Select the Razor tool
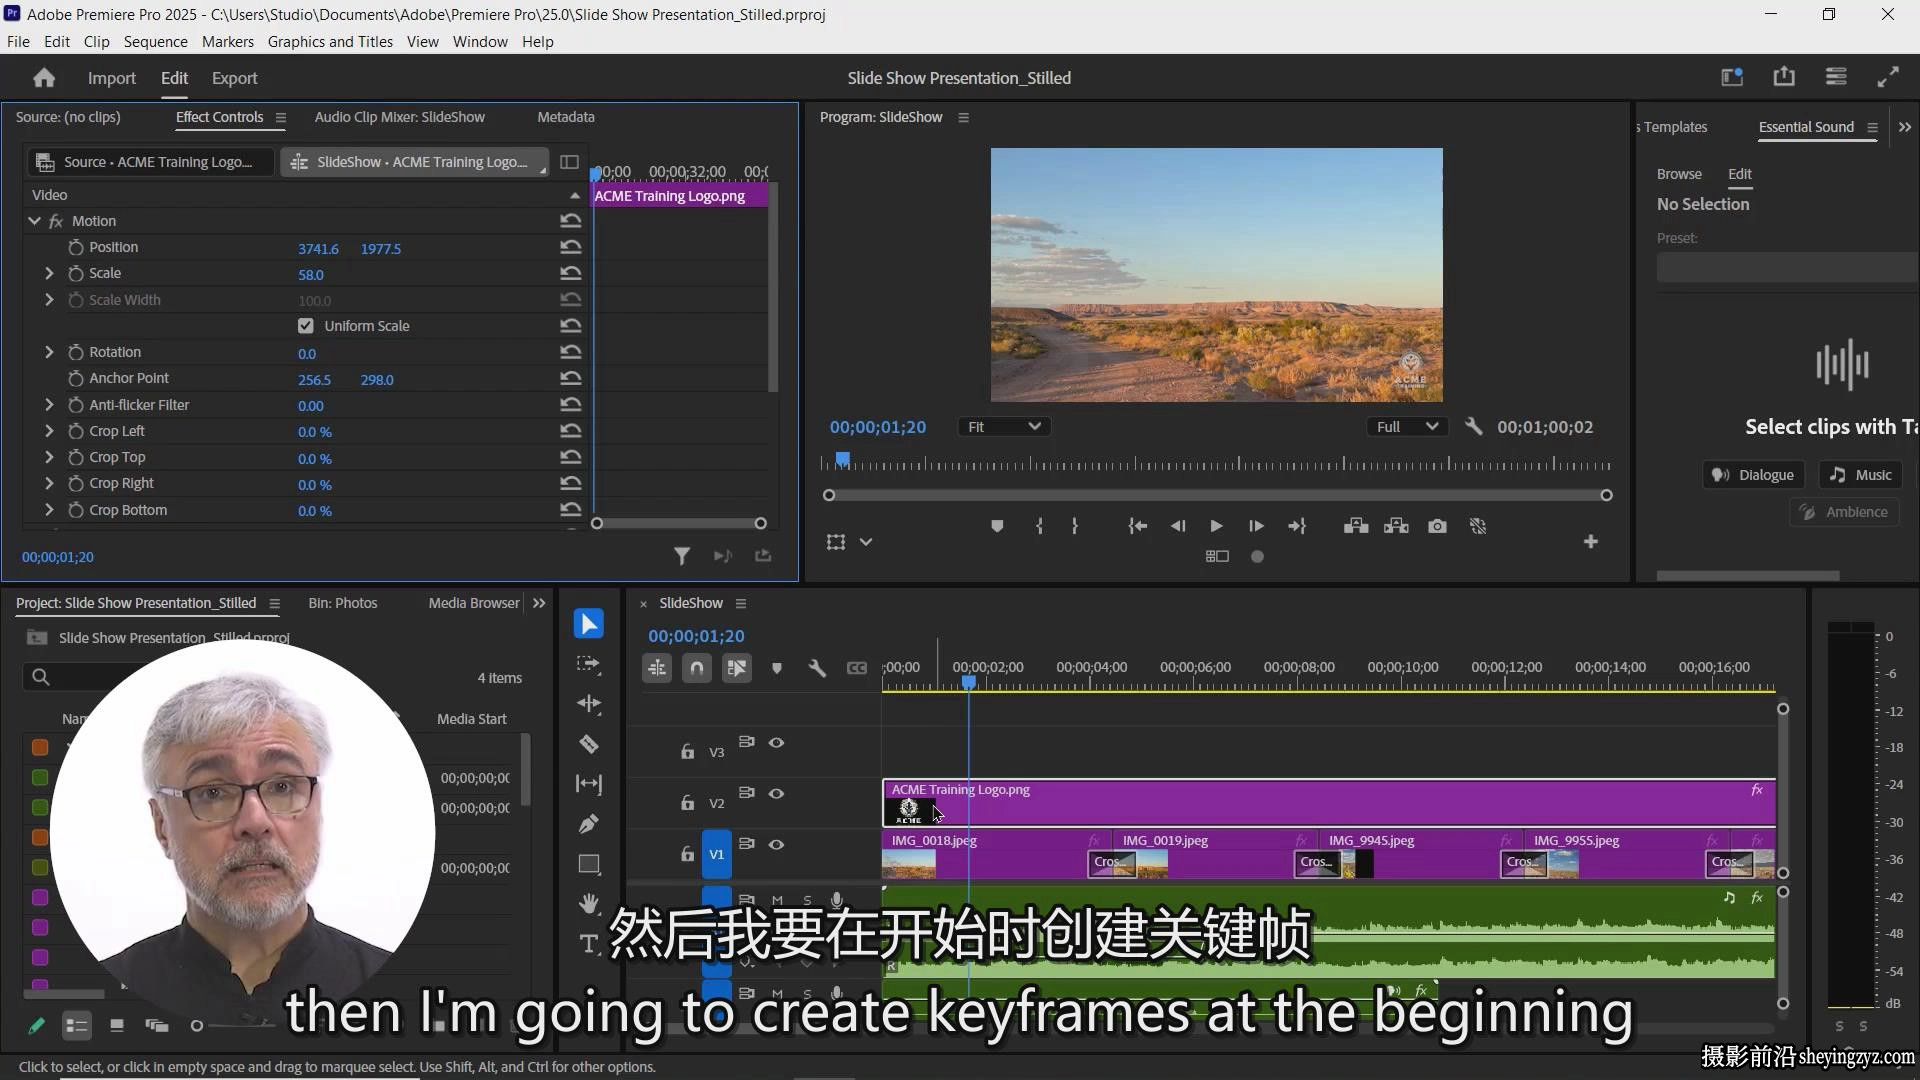Viewport: 1920px width, 1080px height. pos(589,744)
